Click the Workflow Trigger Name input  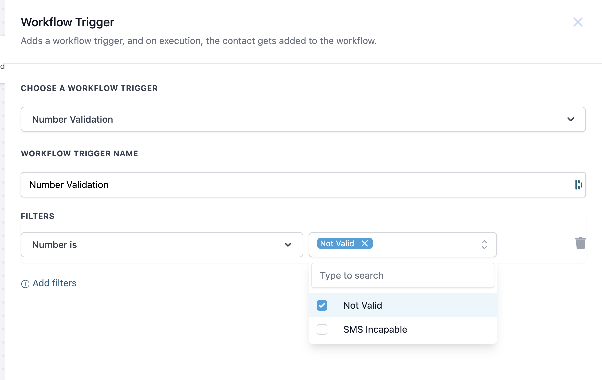[x=303, y=185]
